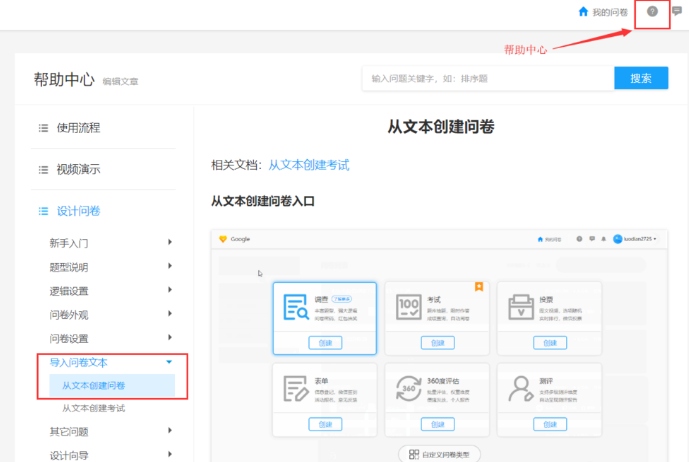Open the help center question mark icon
Viewport: 689px width, 462px height.
[x=652, y=11]
